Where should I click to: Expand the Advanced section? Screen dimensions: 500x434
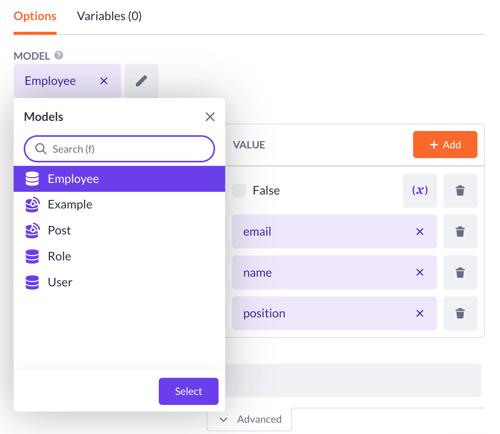click(251, 419)
